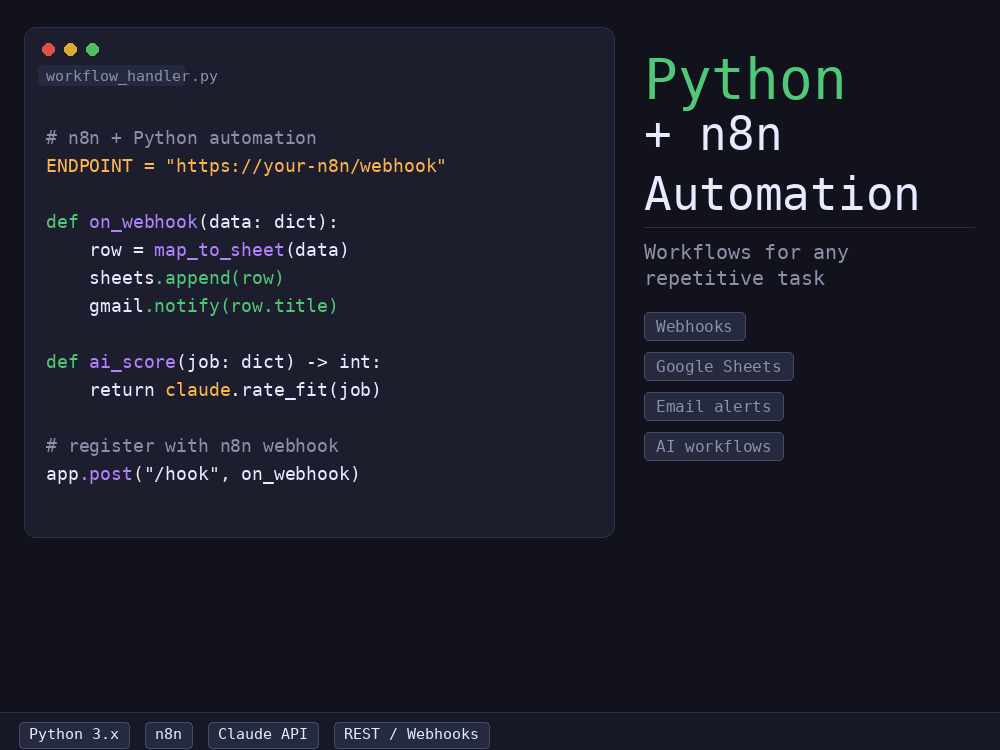Click the Webhooks tag
The width and height of the screenshot is (1000, 750).
point(695,327)
